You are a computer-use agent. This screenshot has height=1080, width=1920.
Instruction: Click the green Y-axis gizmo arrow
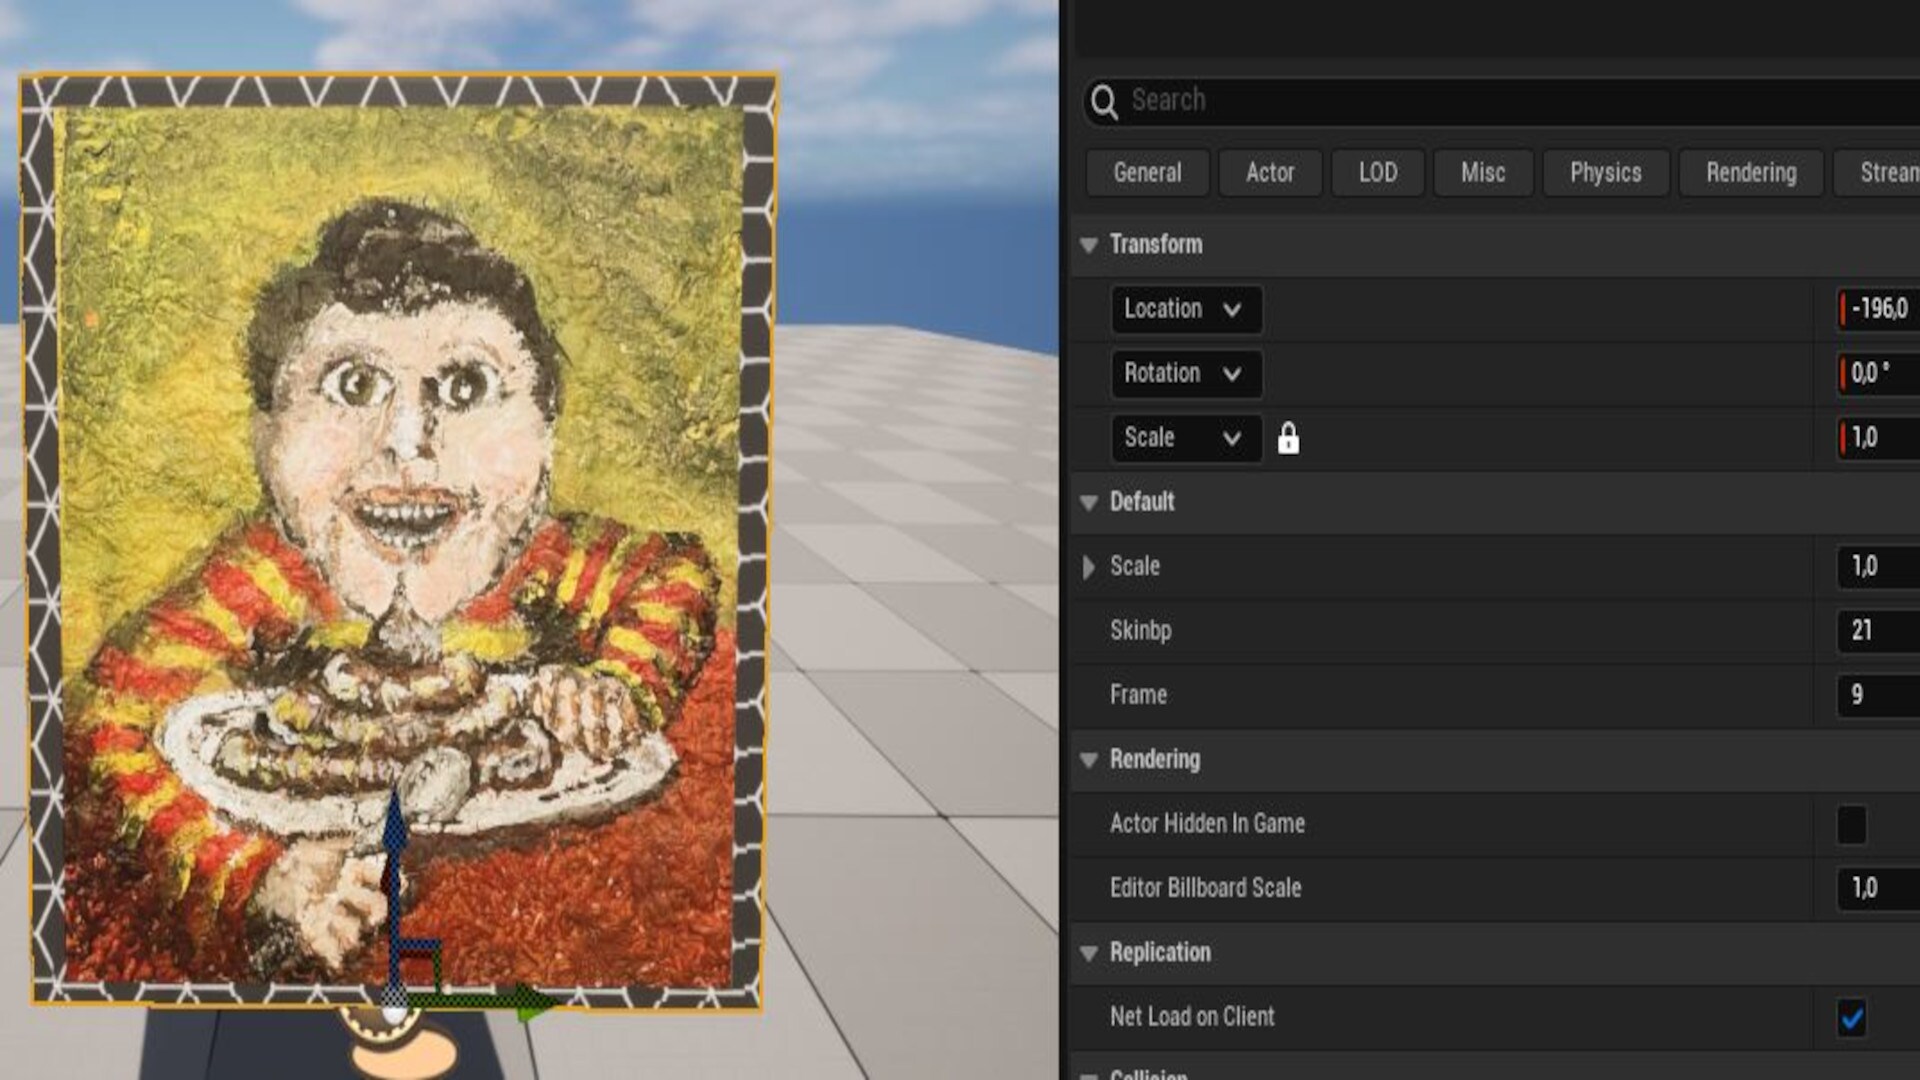(x=530, y=999)
